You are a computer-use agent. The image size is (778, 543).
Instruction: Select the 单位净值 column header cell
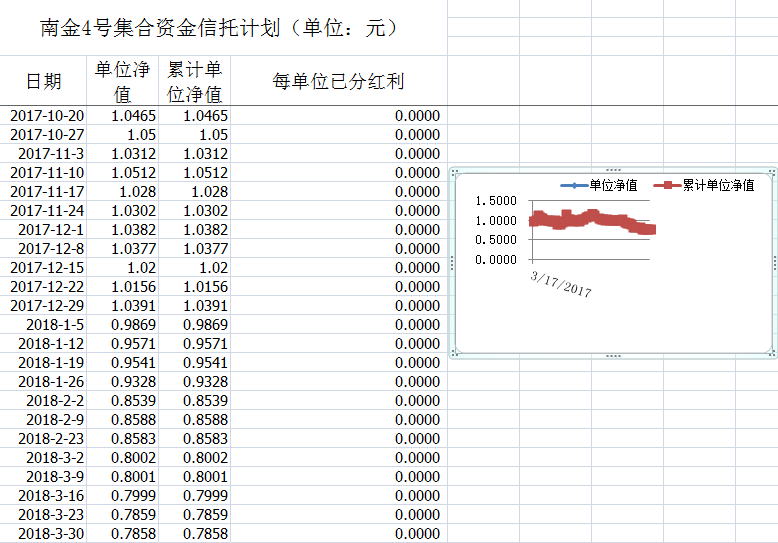click(x=122, y=81)
